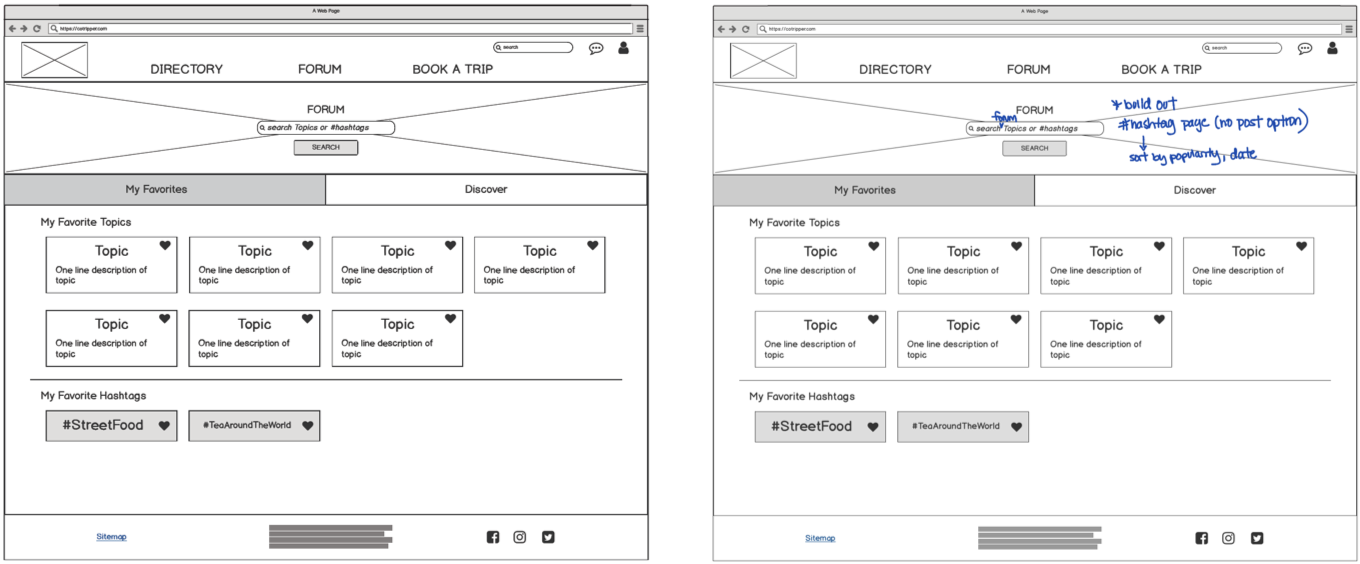The image size is (1360, 564).
Task: Click the Instagram icon in left wireframe footer
Action: coord(520,537)
